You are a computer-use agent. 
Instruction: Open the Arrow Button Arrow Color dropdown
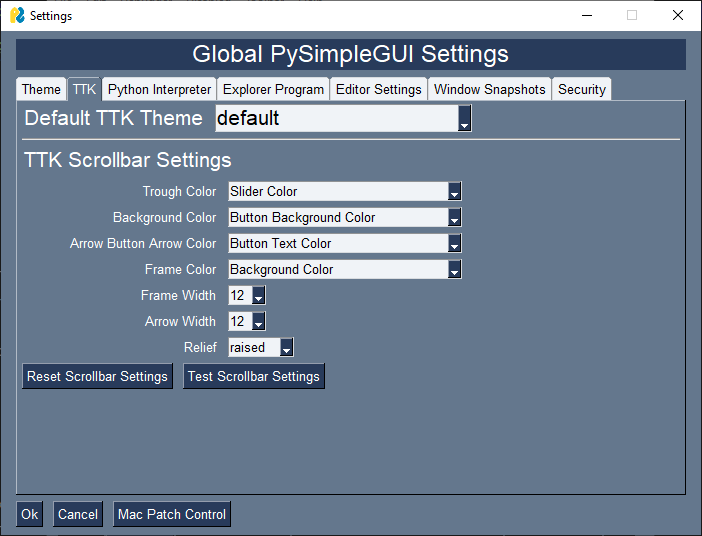pos(454,244)
